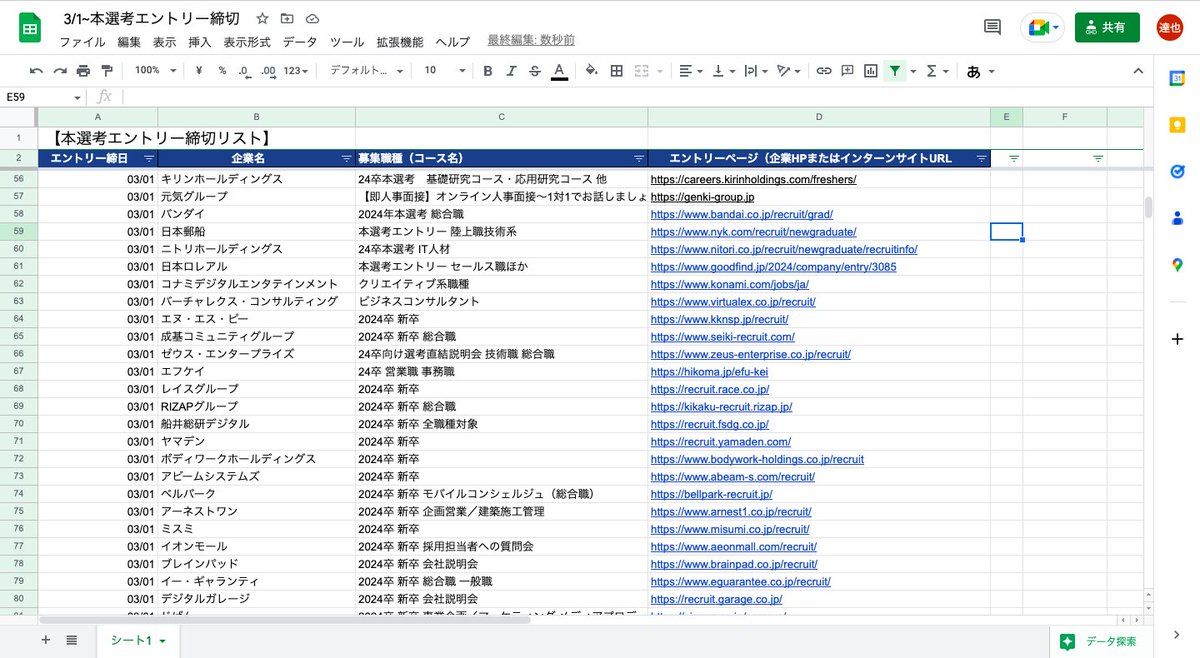Open filter for エントリー締日 column
The width and height of the screenshot is (1200, 658).
point(149,159)
